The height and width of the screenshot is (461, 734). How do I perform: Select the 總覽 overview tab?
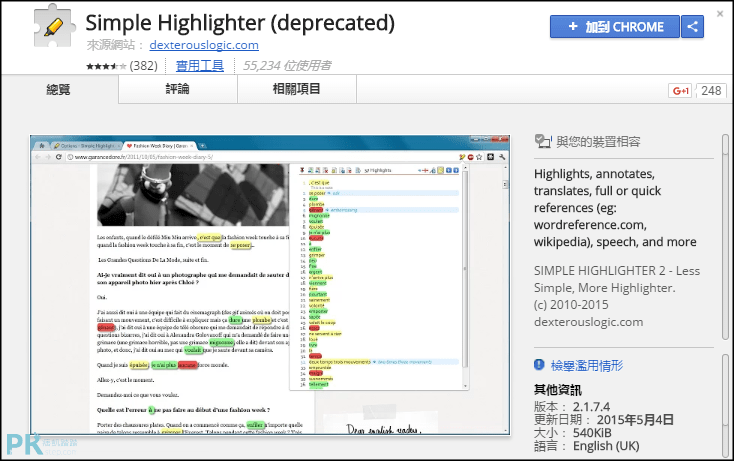tap(59, 89)
